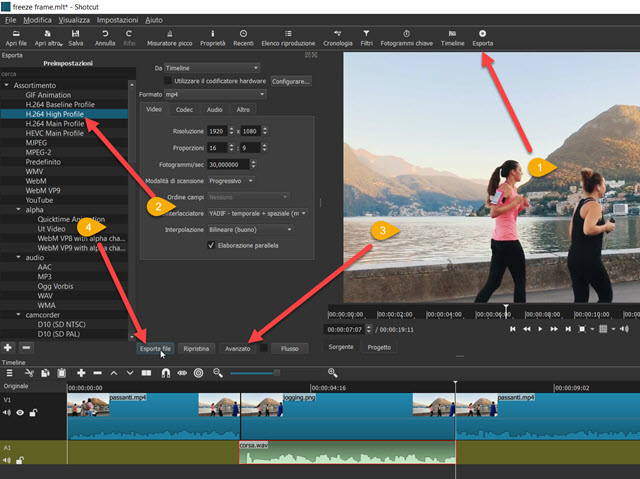Open the Filtri panel

pyautogui.click(x=367, y=38)
